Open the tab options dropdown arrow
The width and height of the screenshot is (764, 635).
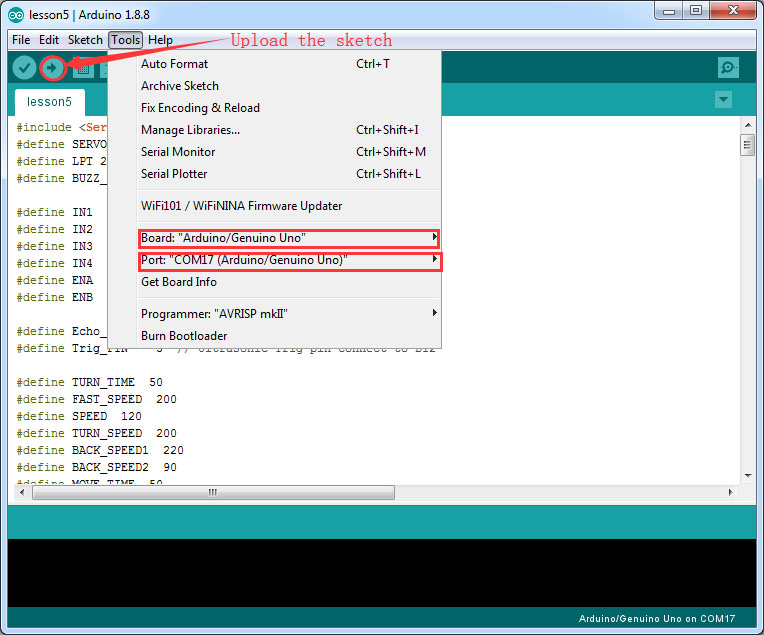(723, 100)
